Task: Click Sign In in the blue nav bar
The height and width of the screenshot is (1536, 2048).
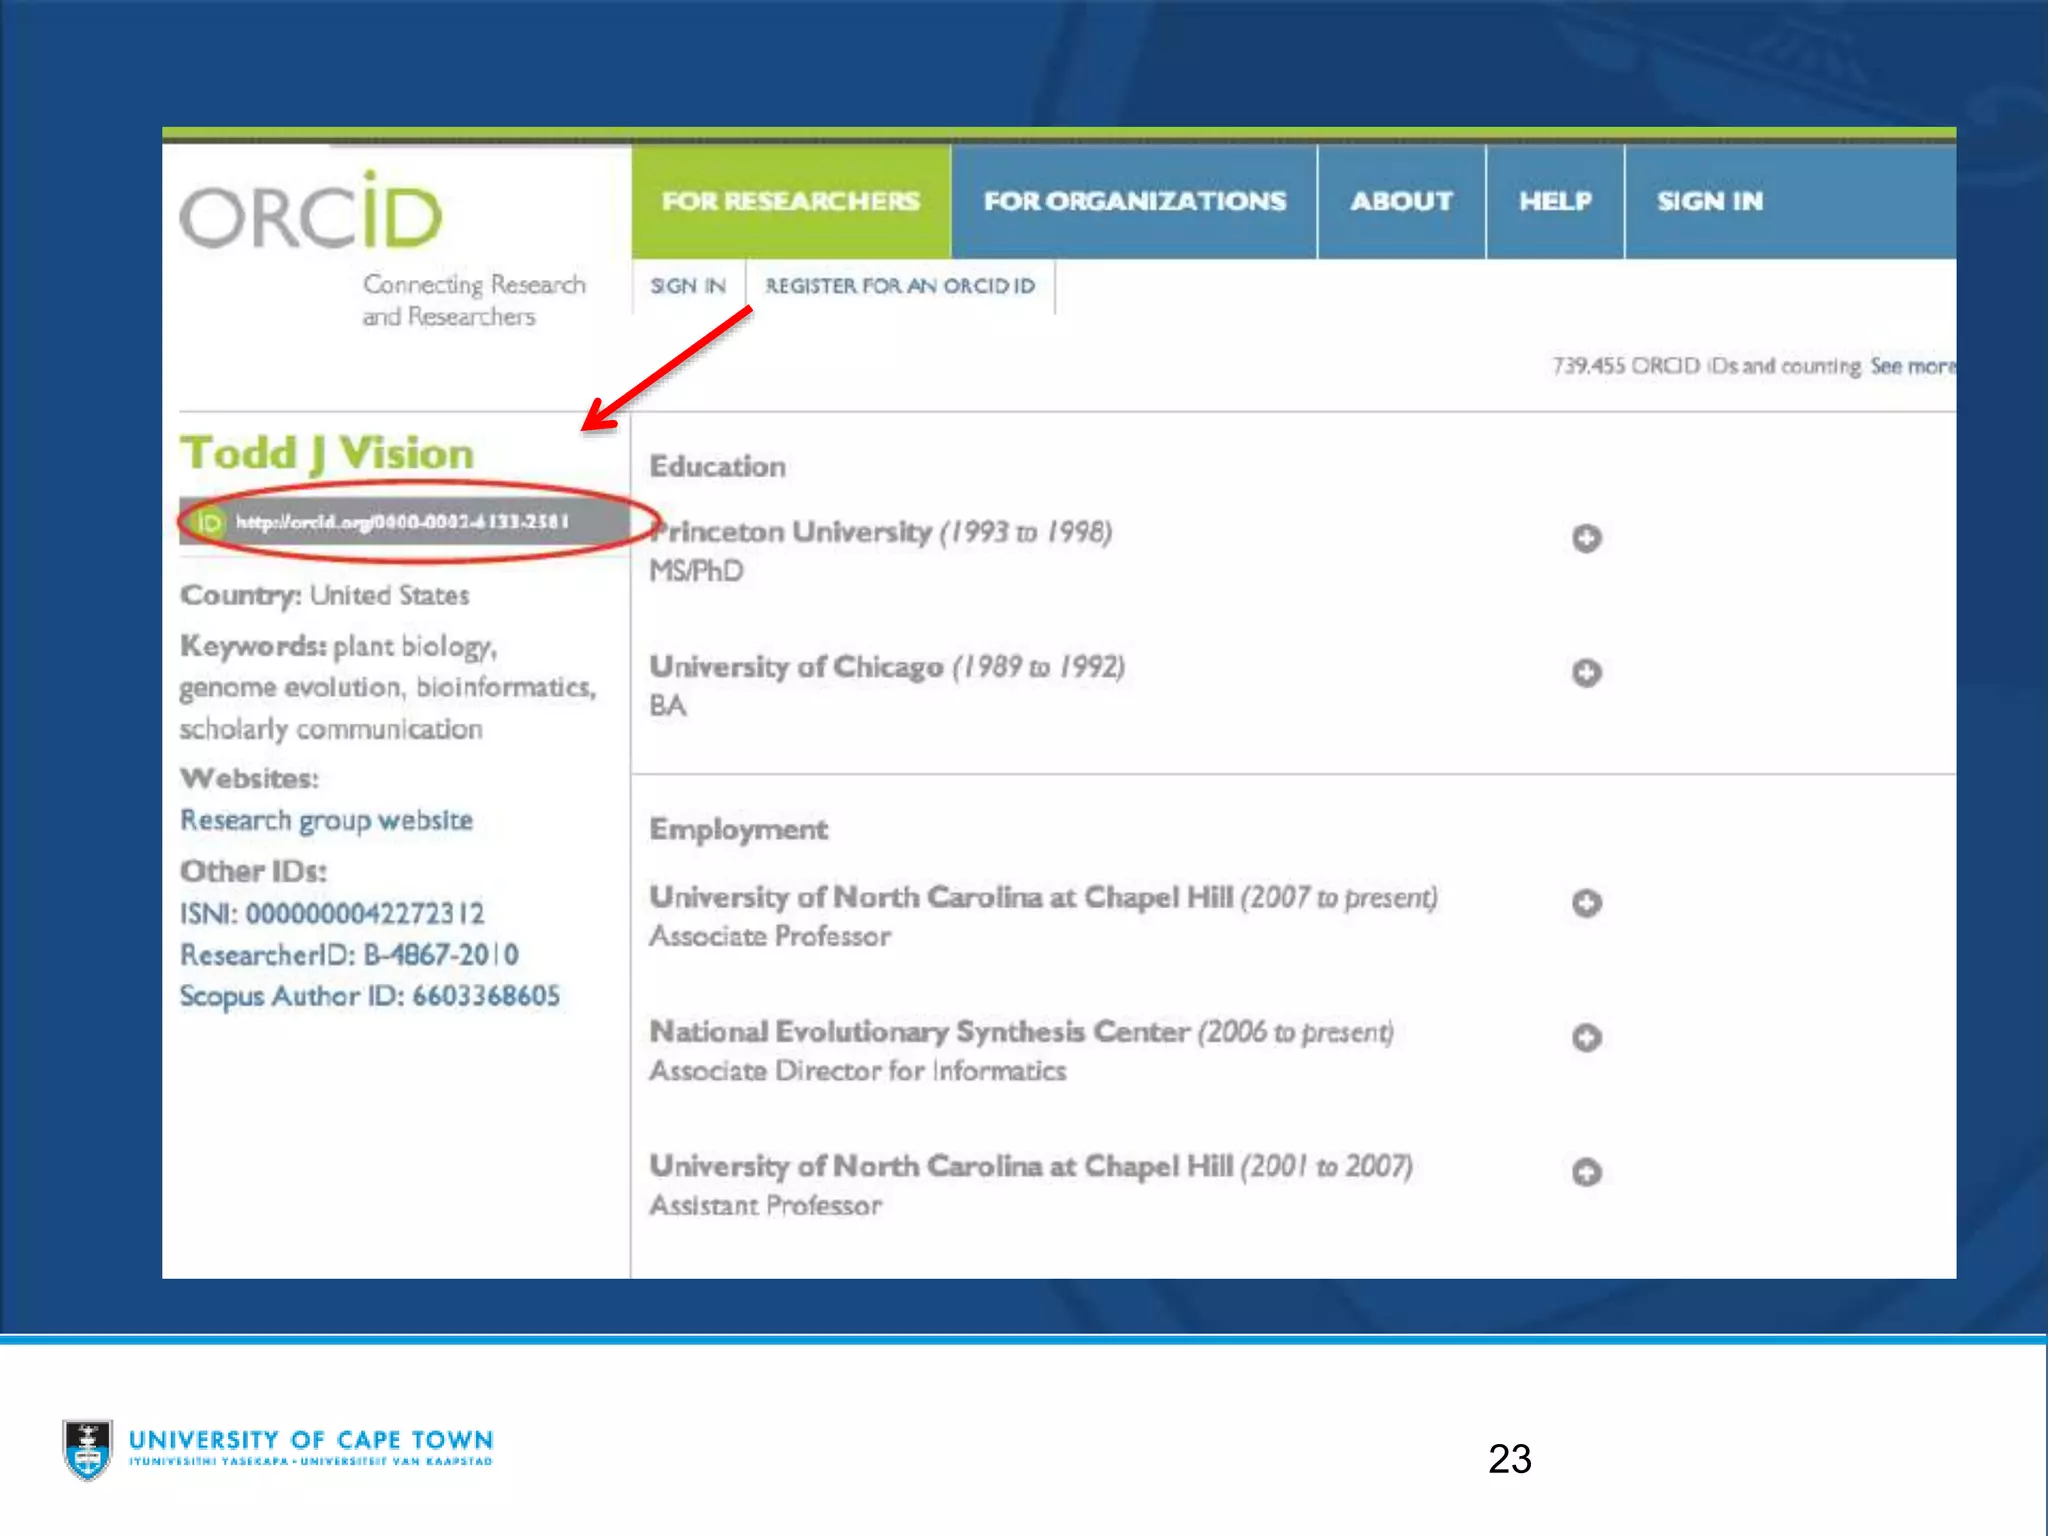Action: (1709, 201)
